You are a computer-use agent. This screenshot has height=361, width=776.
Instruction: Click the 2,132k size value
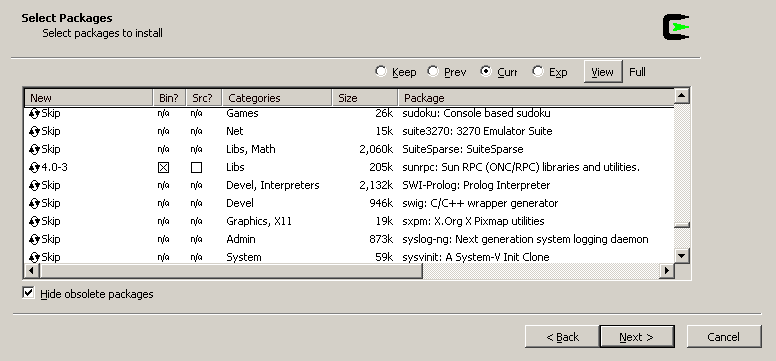point(377,185)
